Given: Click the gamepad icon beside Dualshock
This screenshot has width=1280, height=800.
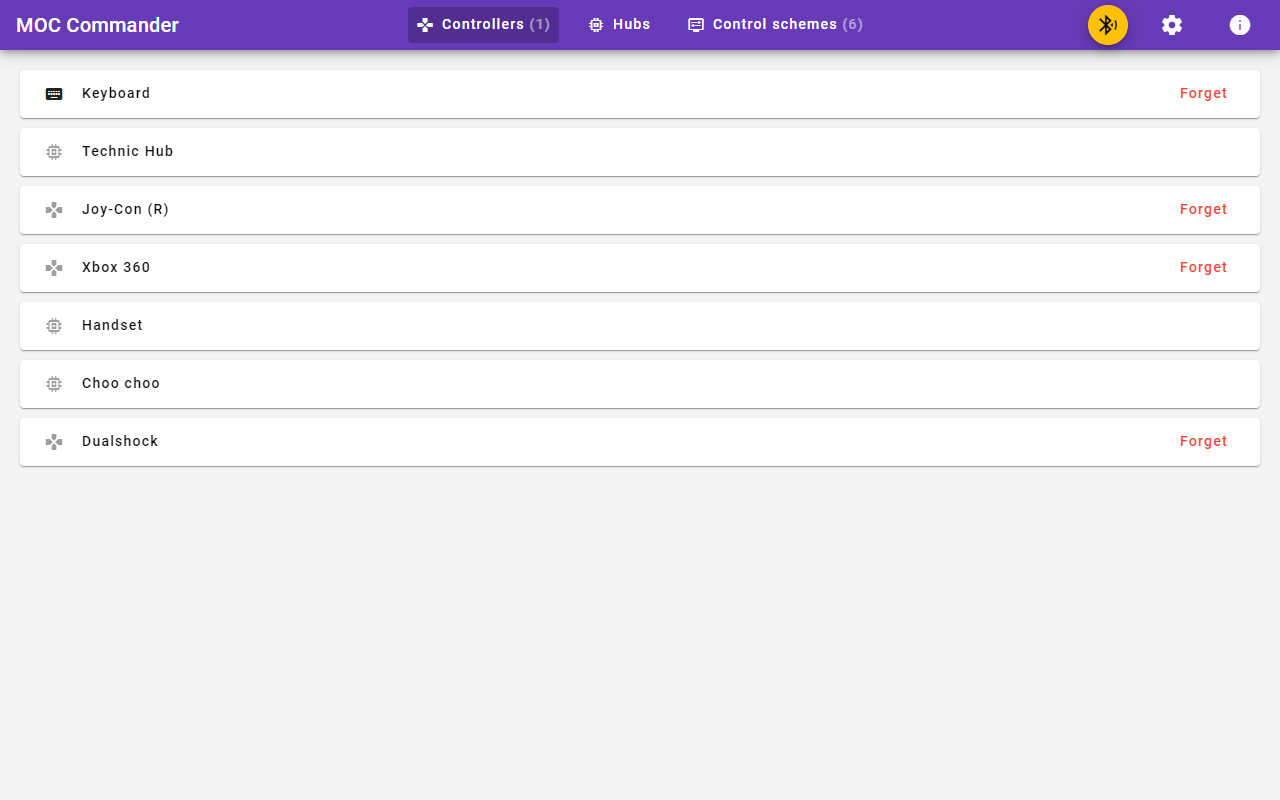Looking at the screenshot, I should (54, 442).
